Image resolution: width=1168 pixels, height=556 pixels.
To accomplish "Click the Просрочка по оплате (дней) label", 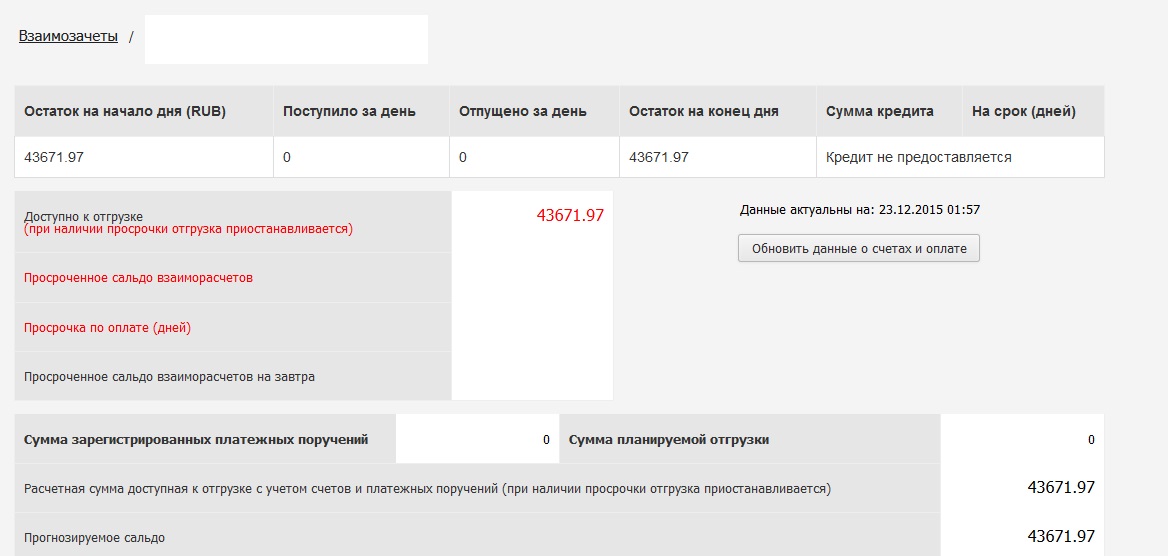I will pyautogui.click(x=107, y=327).
